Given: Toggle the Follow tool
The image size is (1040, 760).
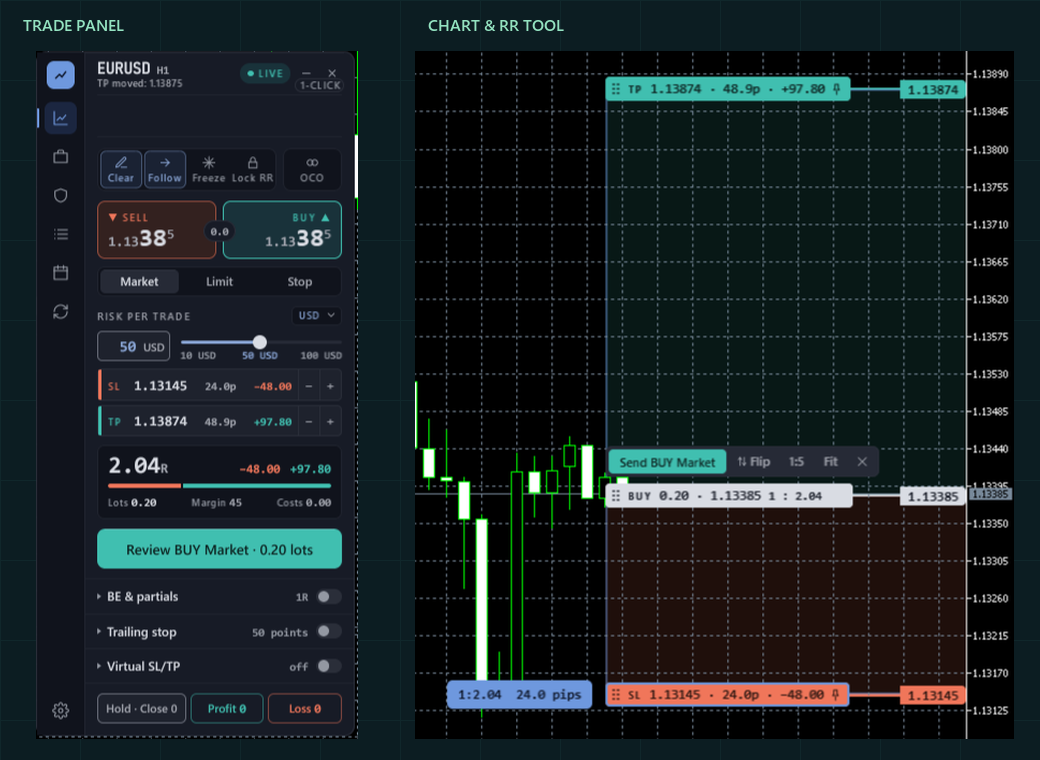Looking at the screenshot, I should 164,170.
